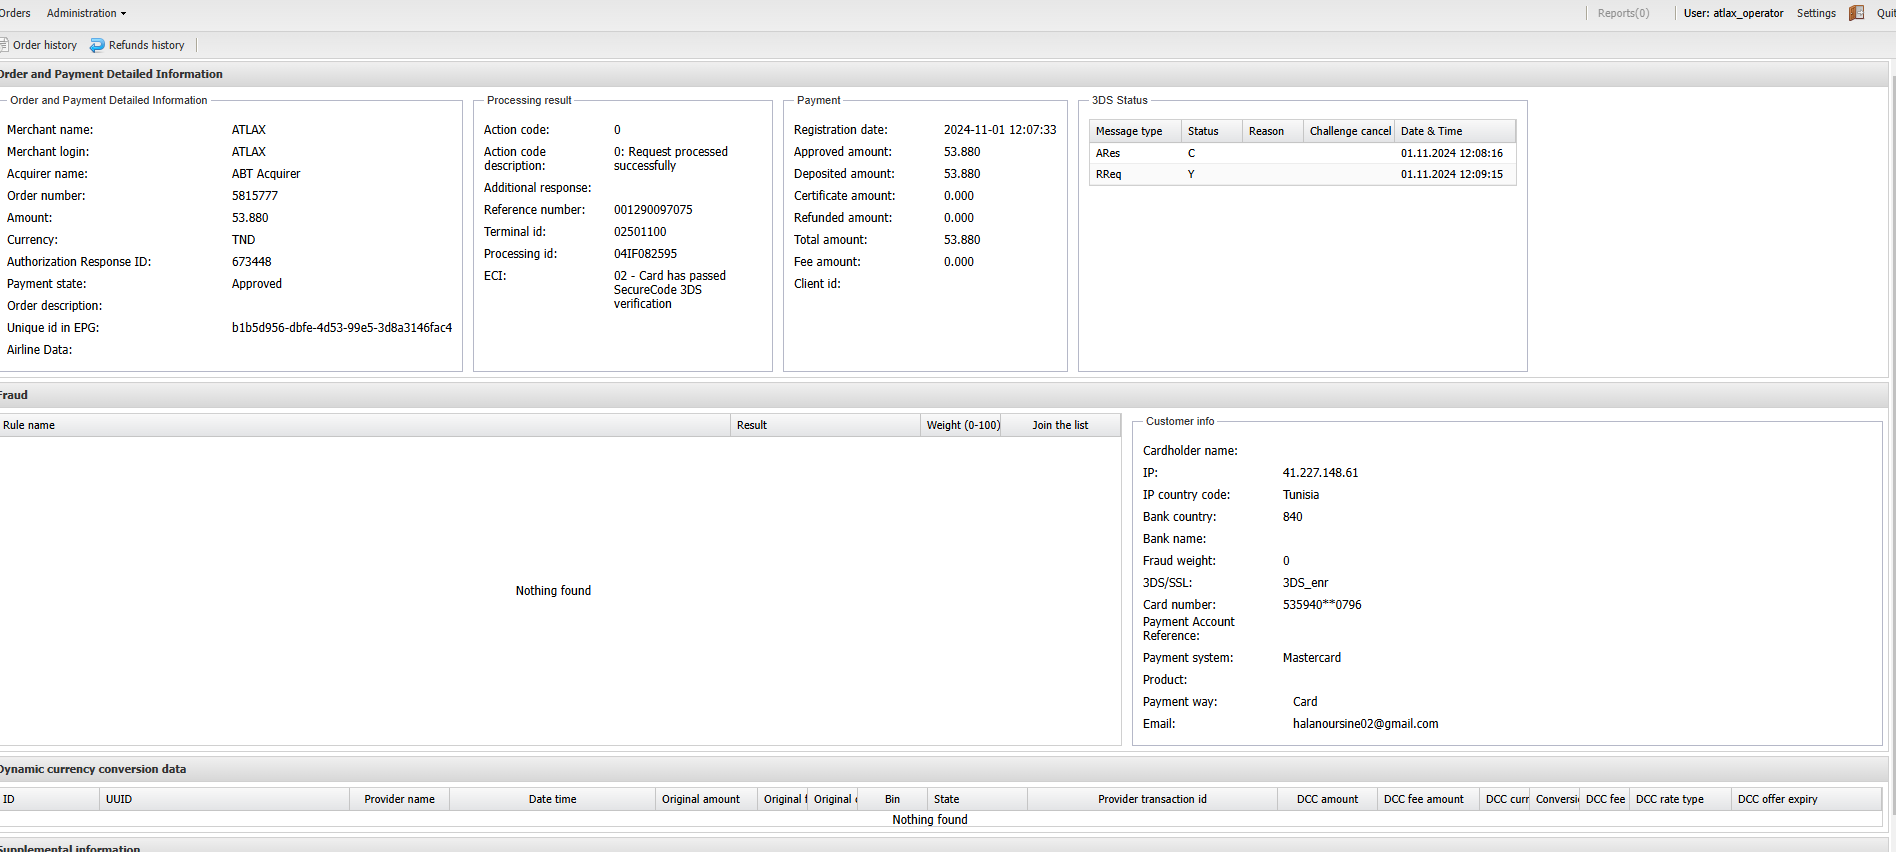The height and width of the screenshot is (852, 1896).
Task: Click the customer email address value
Action: (1365, 724)
